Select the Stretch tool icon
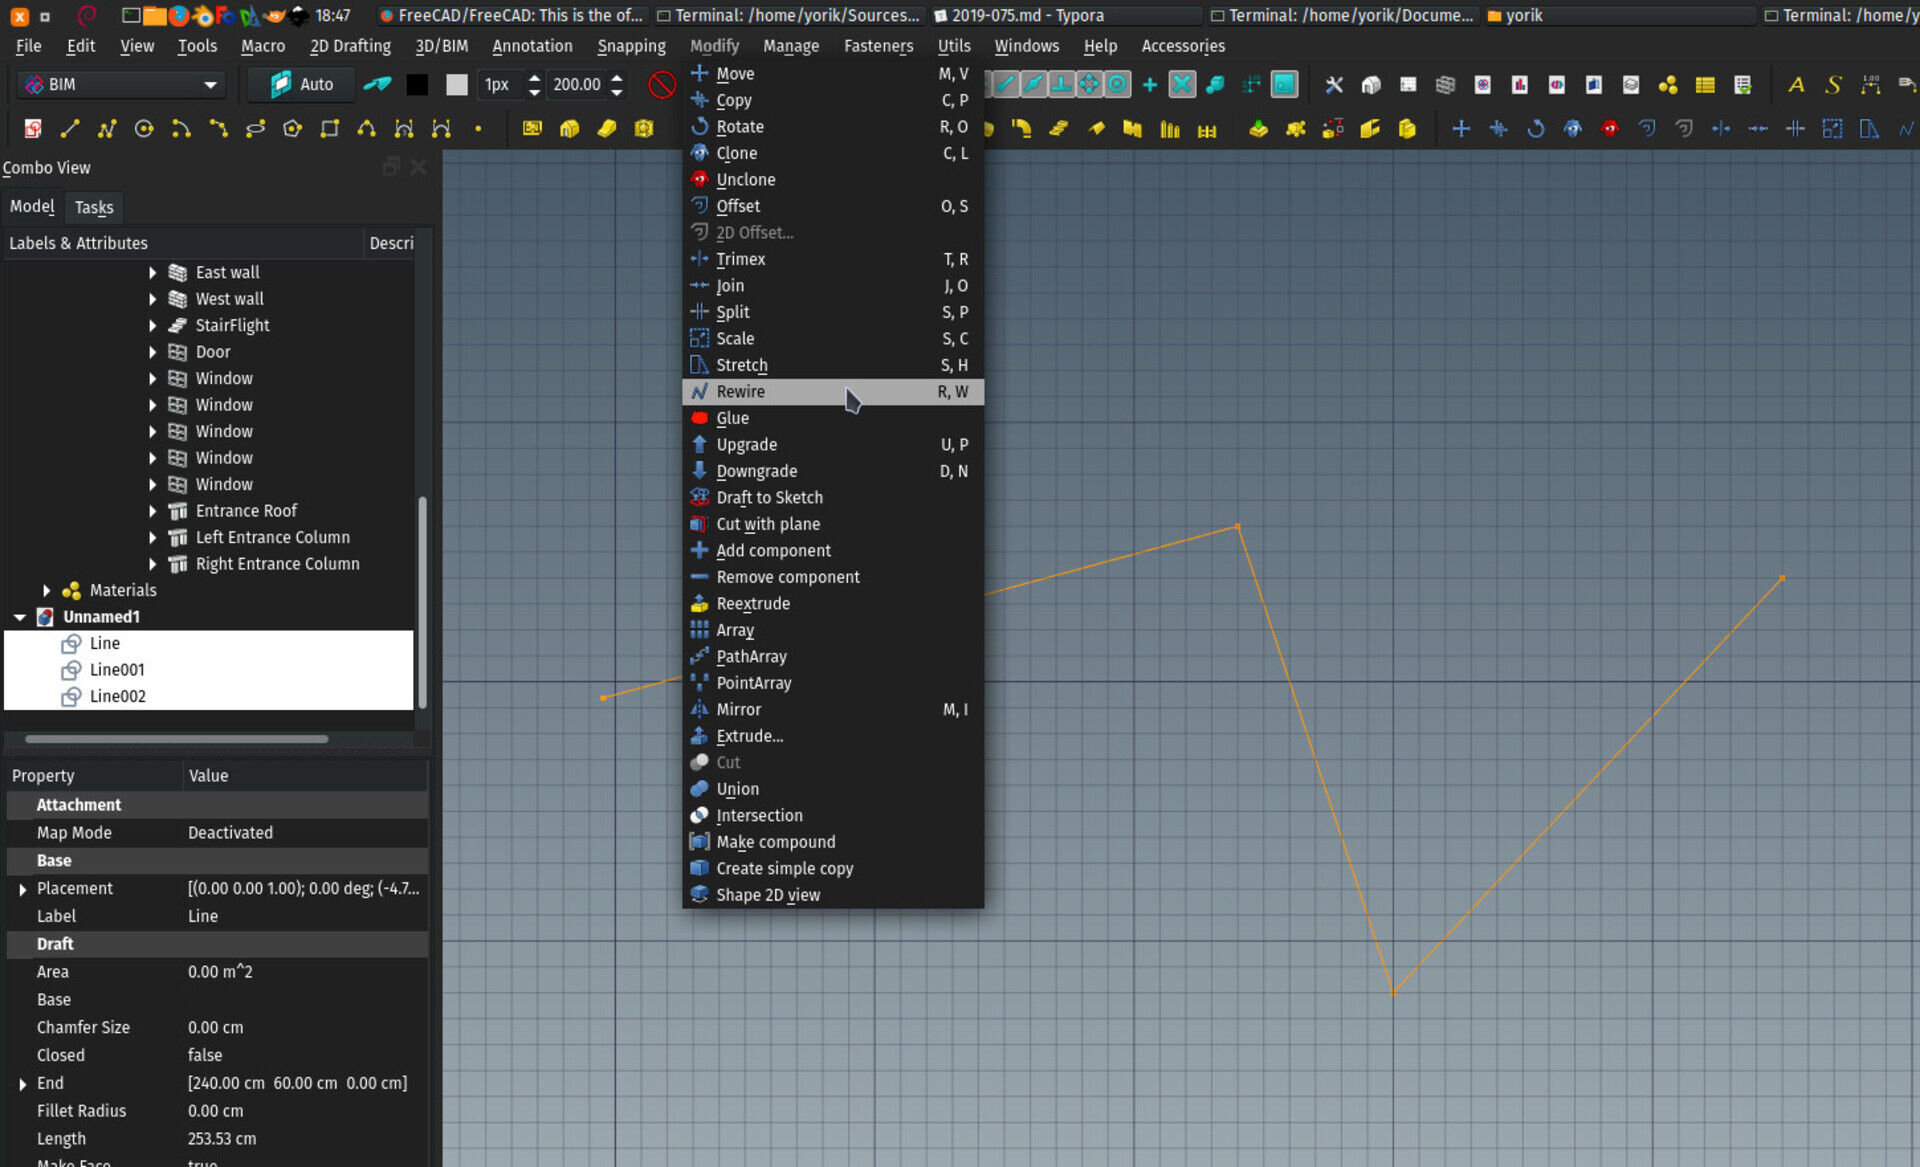The height and width of the screenshot is (1167, 1920). tap(699, 365)
